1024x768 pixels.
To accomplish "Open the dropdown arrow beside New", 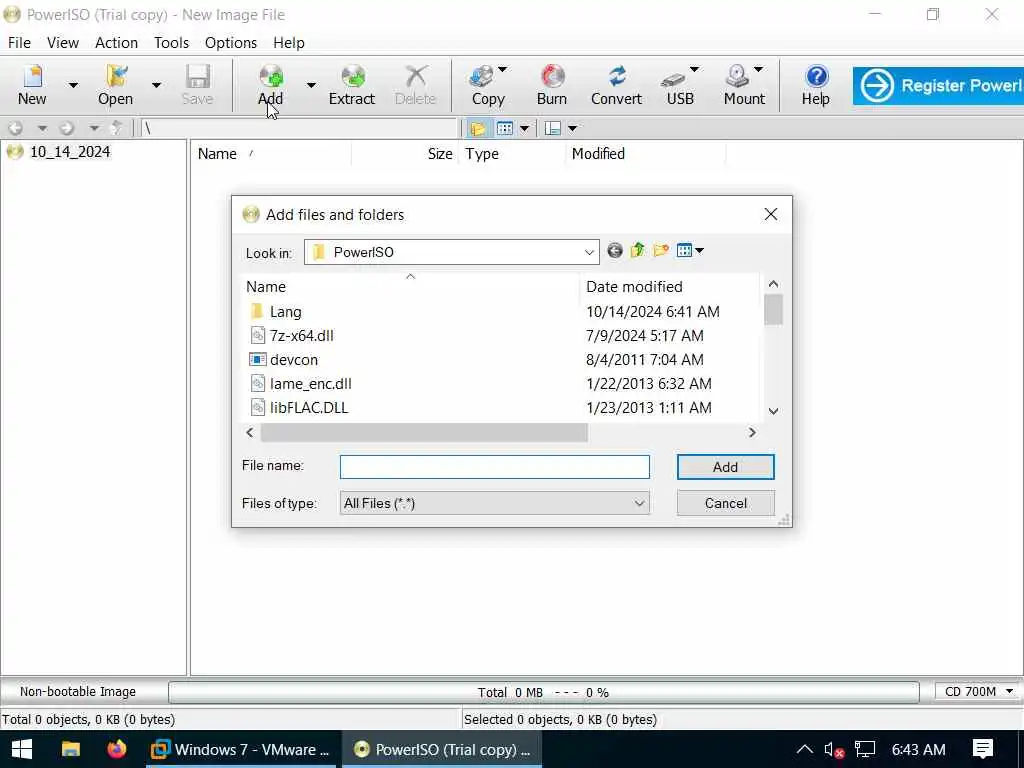I will [73, 85].
